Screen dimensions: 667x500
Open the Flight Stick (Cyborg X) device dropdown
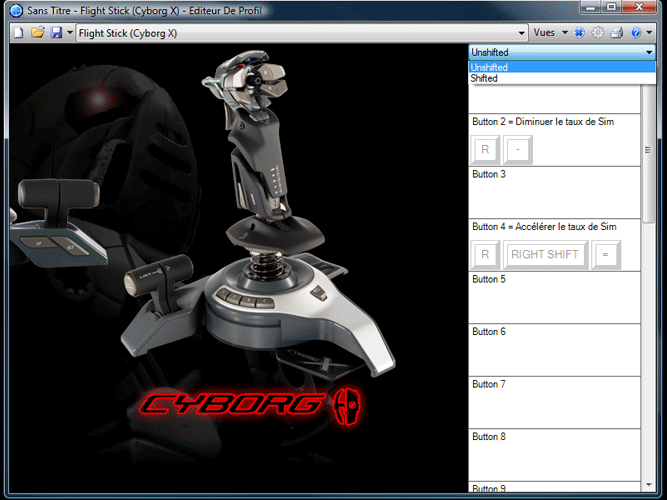302,33
